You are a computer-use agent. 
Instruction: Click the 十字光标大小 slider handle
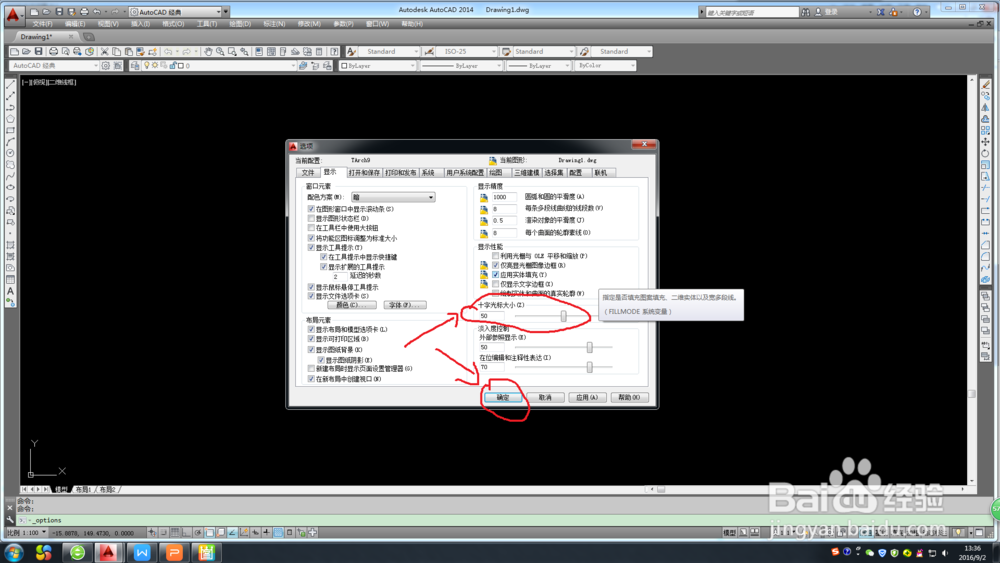point(564,316)
